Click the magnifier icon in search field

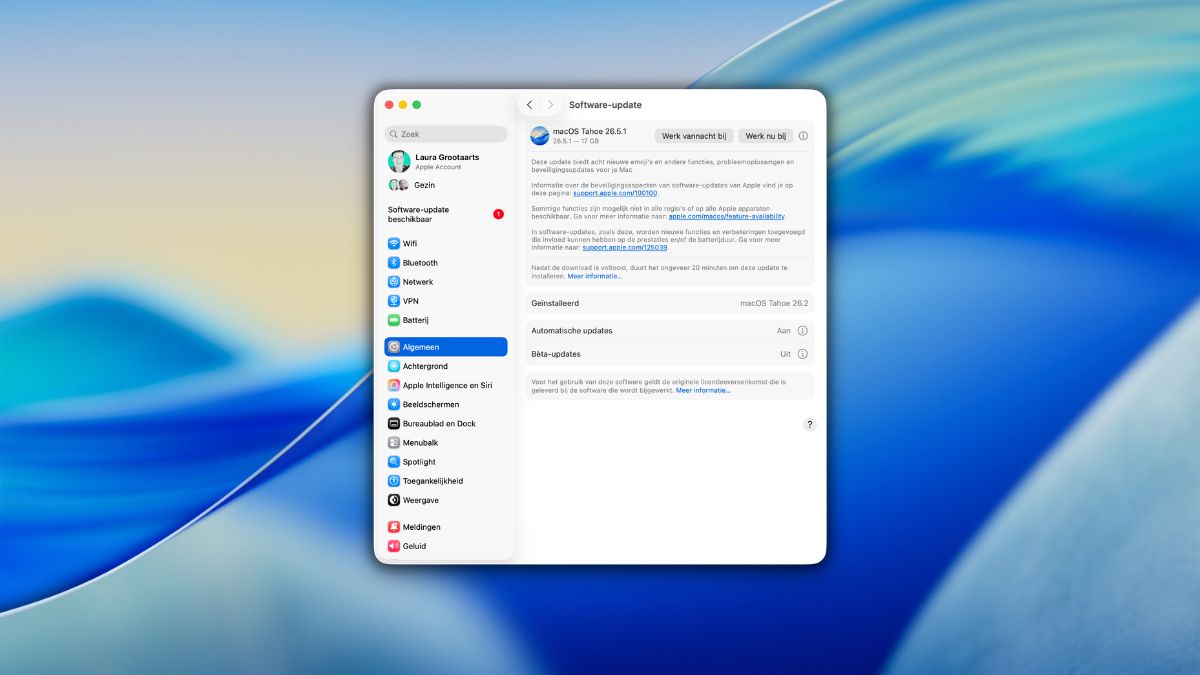coord(394,134)
